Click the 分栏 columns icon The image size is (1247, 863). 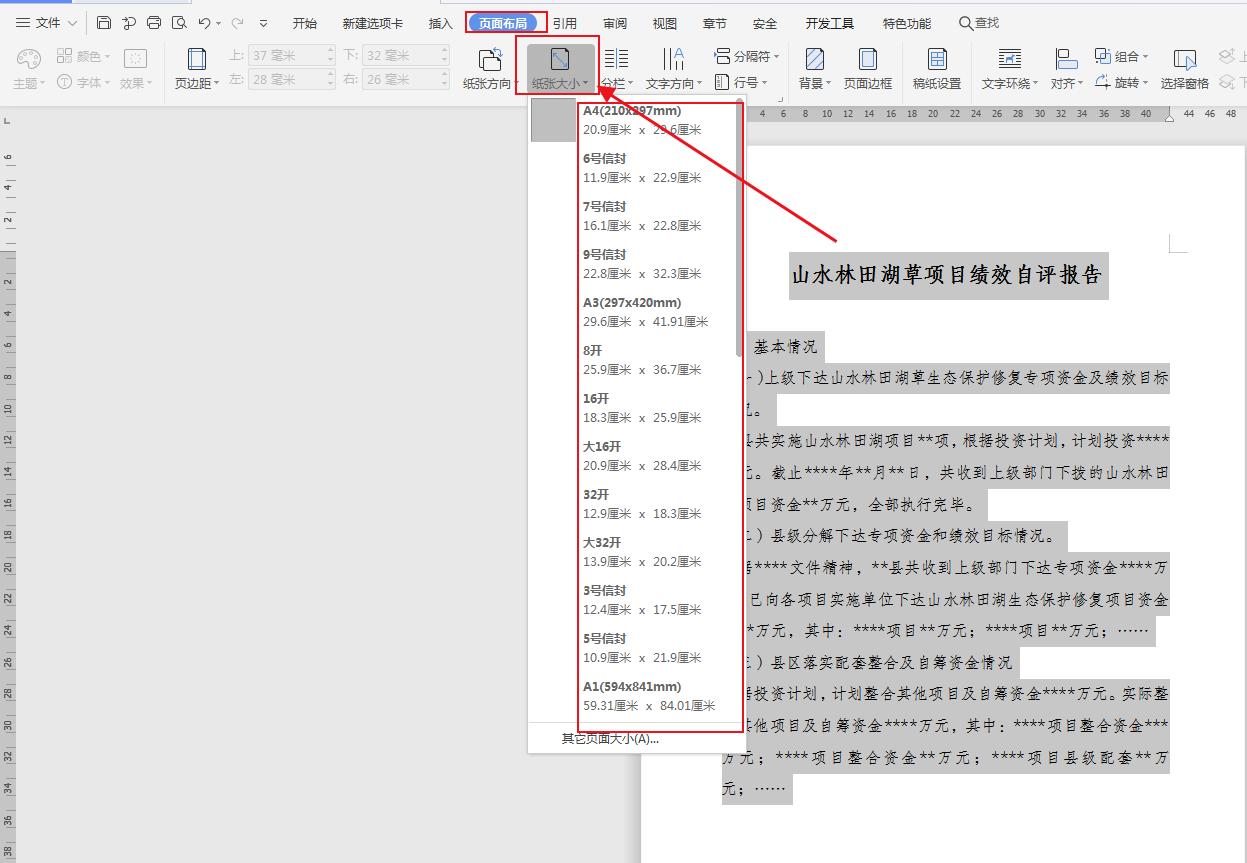coord(617,60)
